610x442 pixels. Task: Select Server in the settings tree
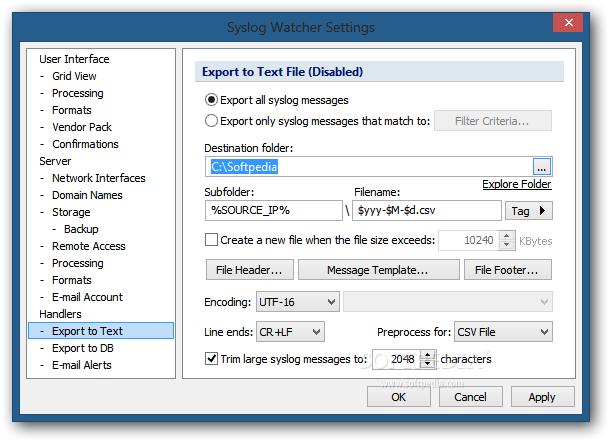pos(55,161)
